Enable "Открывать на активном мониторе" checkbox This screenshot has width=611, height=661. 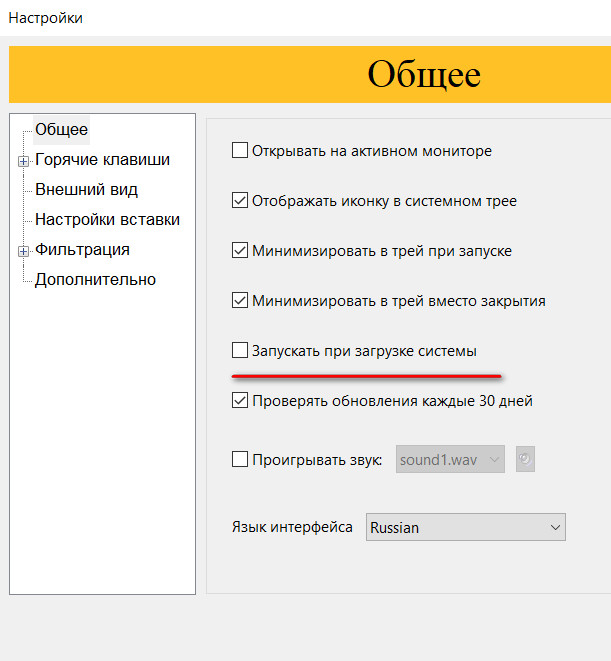pyautogui.click(x=240, y=151)
